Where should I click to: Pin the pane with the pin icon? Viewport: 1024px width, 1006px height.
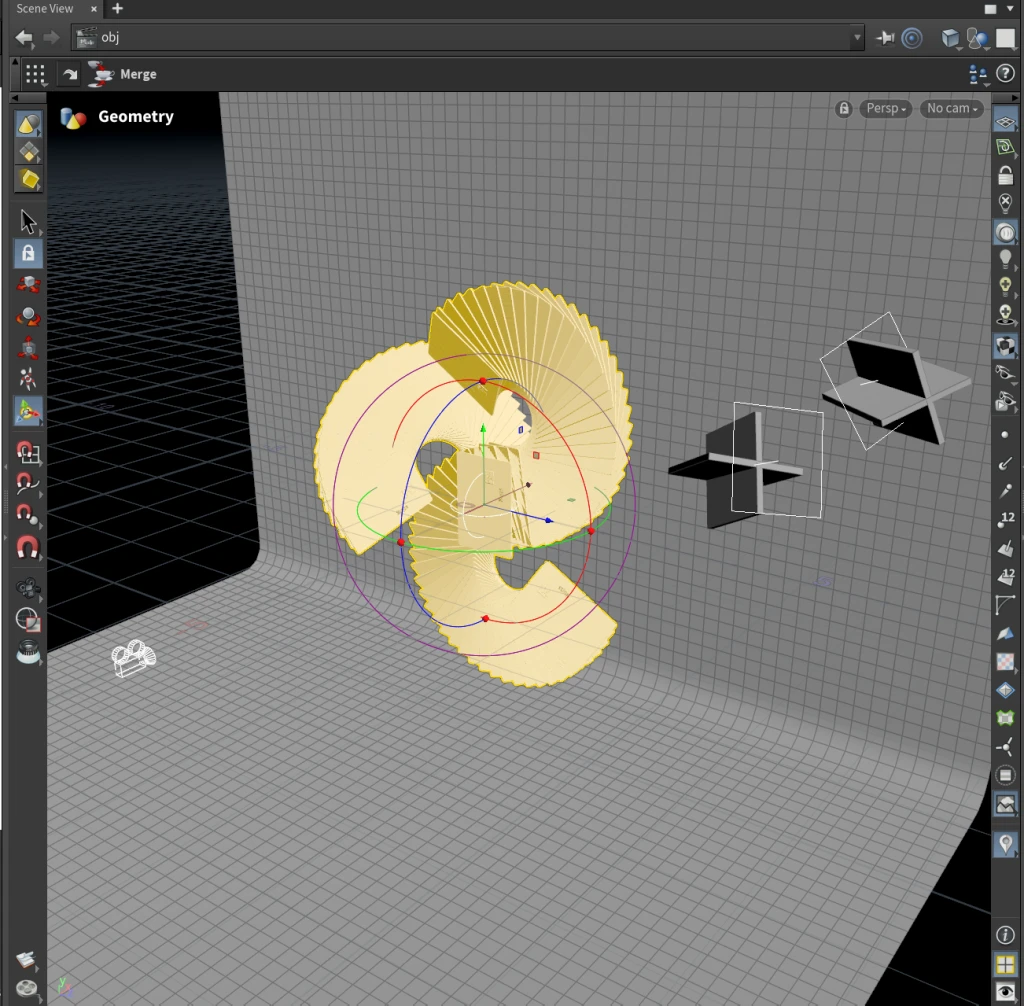tap(885, 38)
